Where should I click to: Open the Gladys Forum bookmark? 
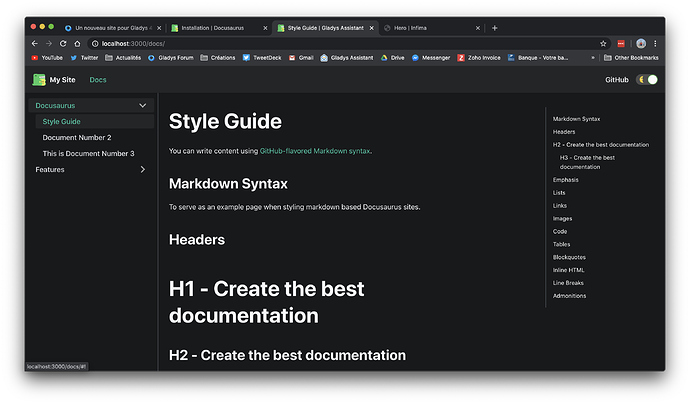click(x=171, y=58)
